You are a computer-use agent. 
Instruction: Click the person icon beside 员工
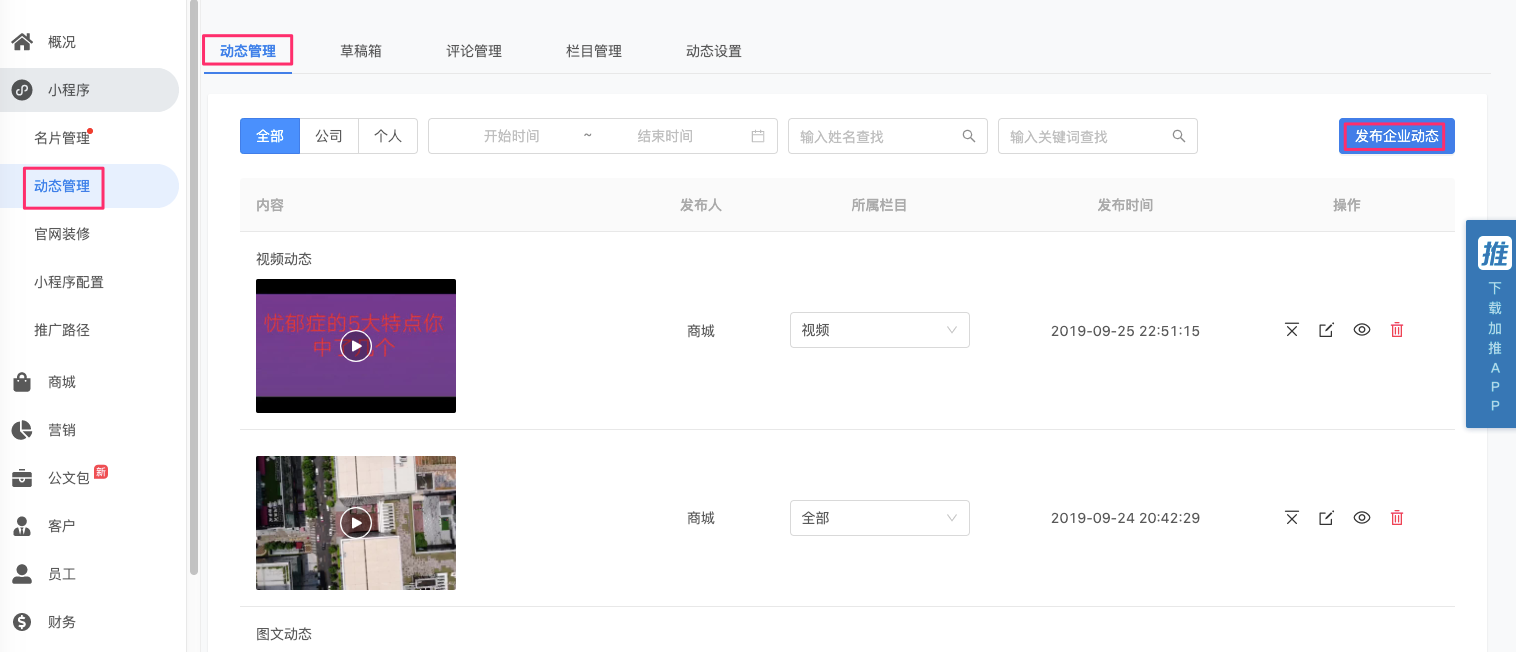coord(22,574)
